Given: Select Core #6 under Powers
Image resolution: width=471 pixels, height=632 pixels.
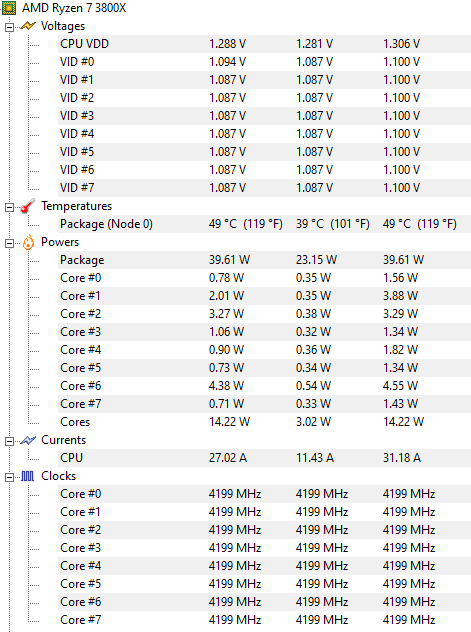Looking at the screenshot, I should tap(264, 386).
